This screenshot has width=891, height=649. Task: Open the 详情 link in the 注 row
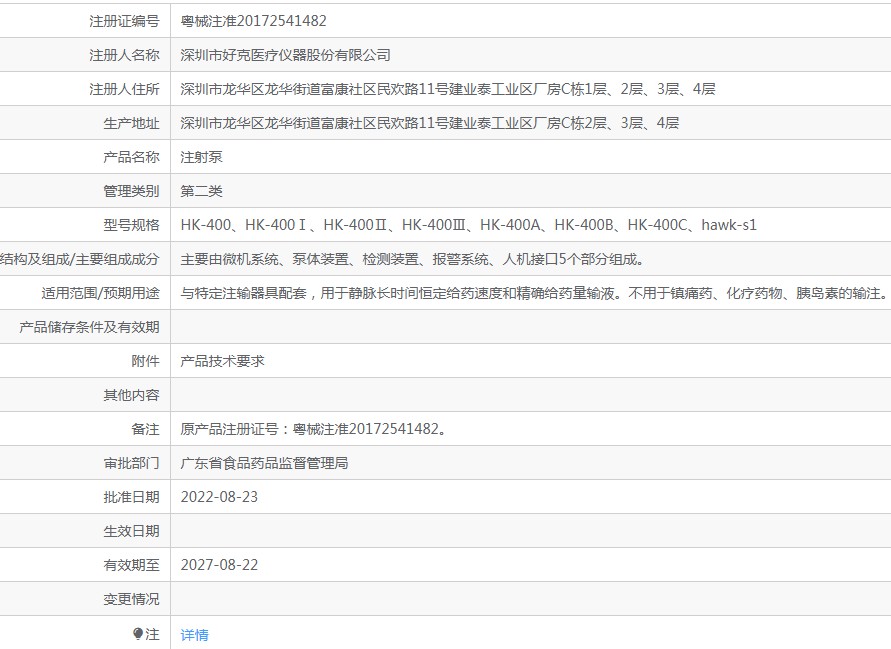click(x=194, y=635)
